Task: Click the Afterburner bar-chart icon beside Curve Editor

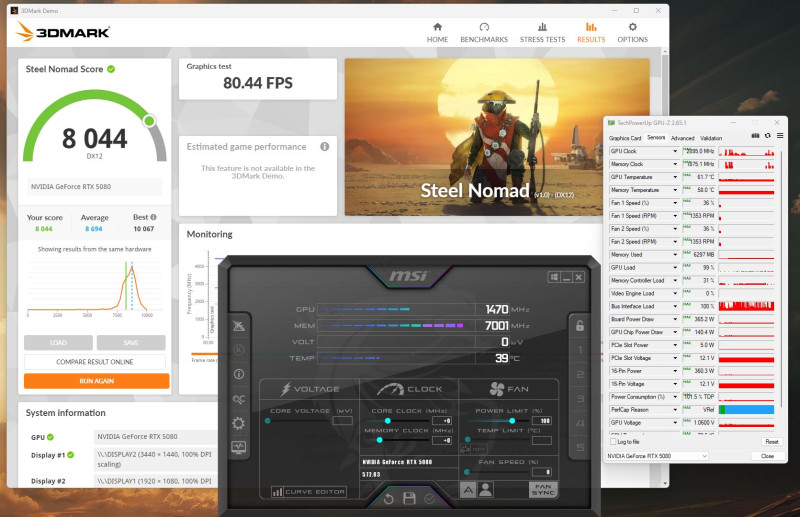Action: click(x=277, y=492)
